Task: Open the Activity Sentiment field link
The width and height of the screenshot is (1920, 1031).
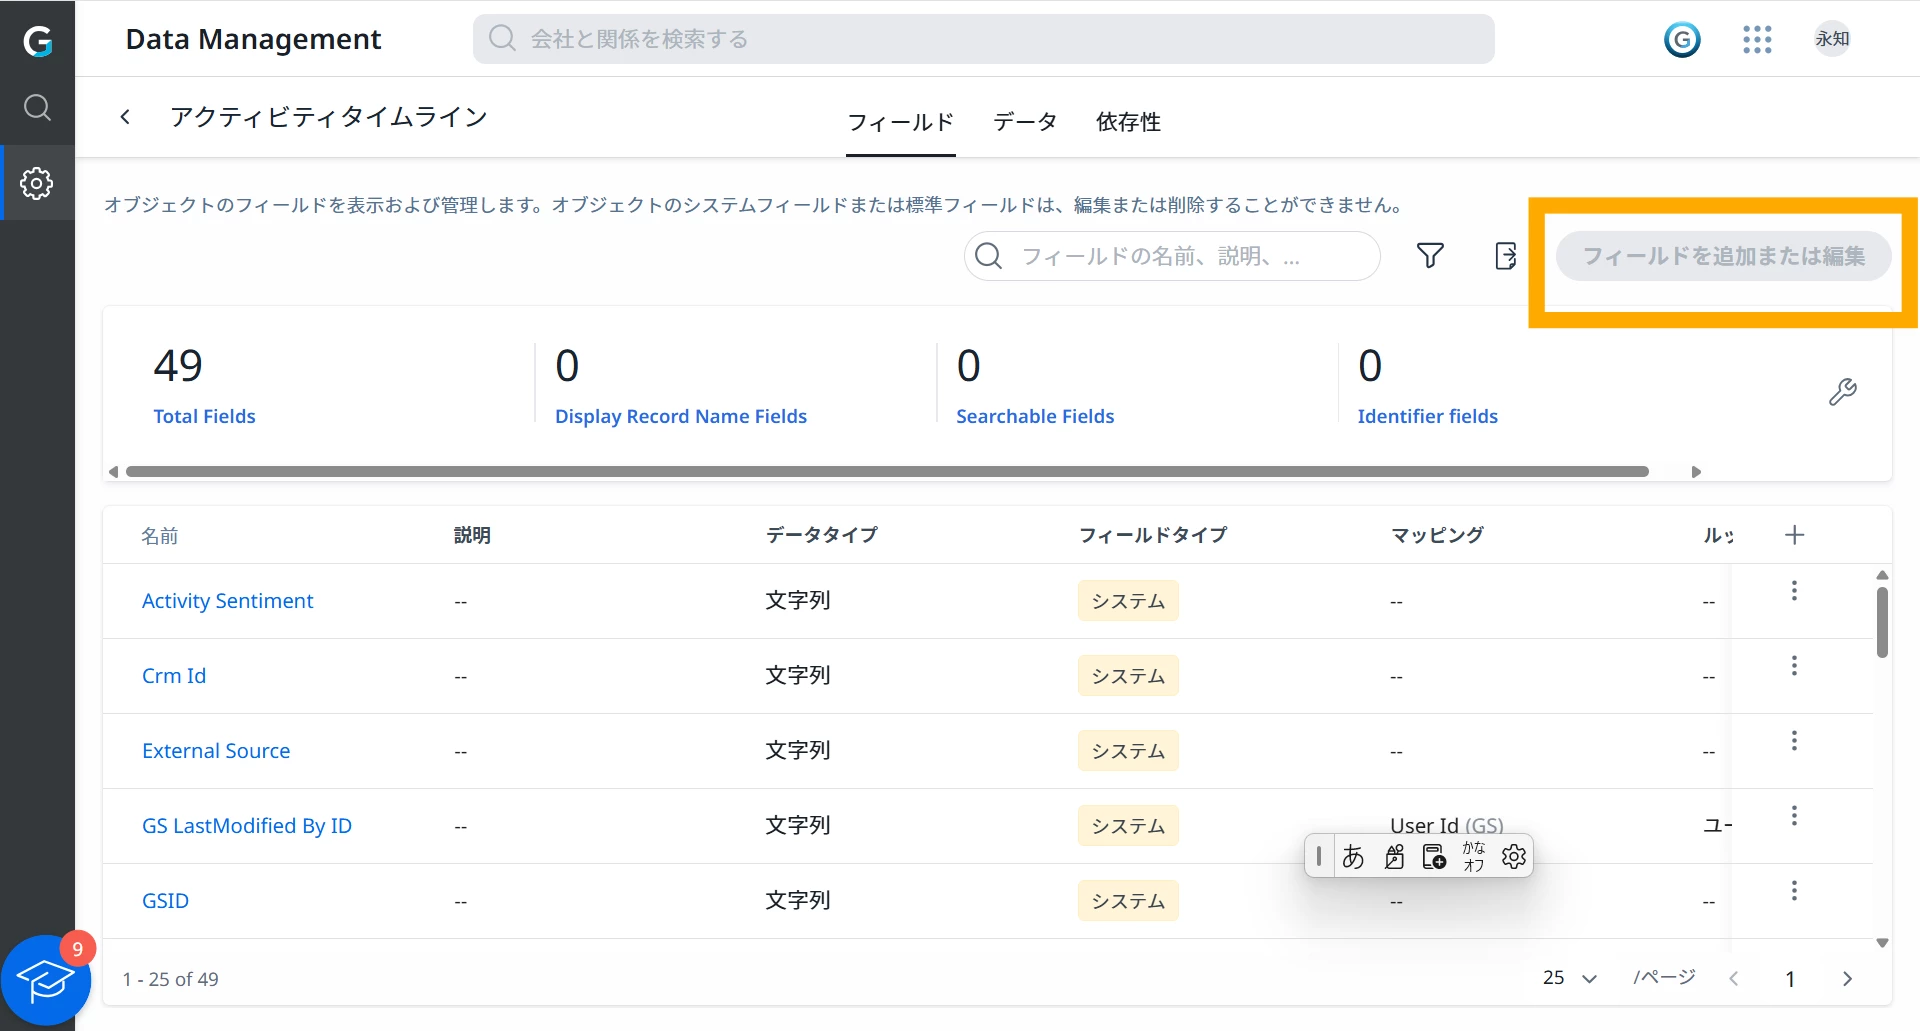Action: [227, 601]
